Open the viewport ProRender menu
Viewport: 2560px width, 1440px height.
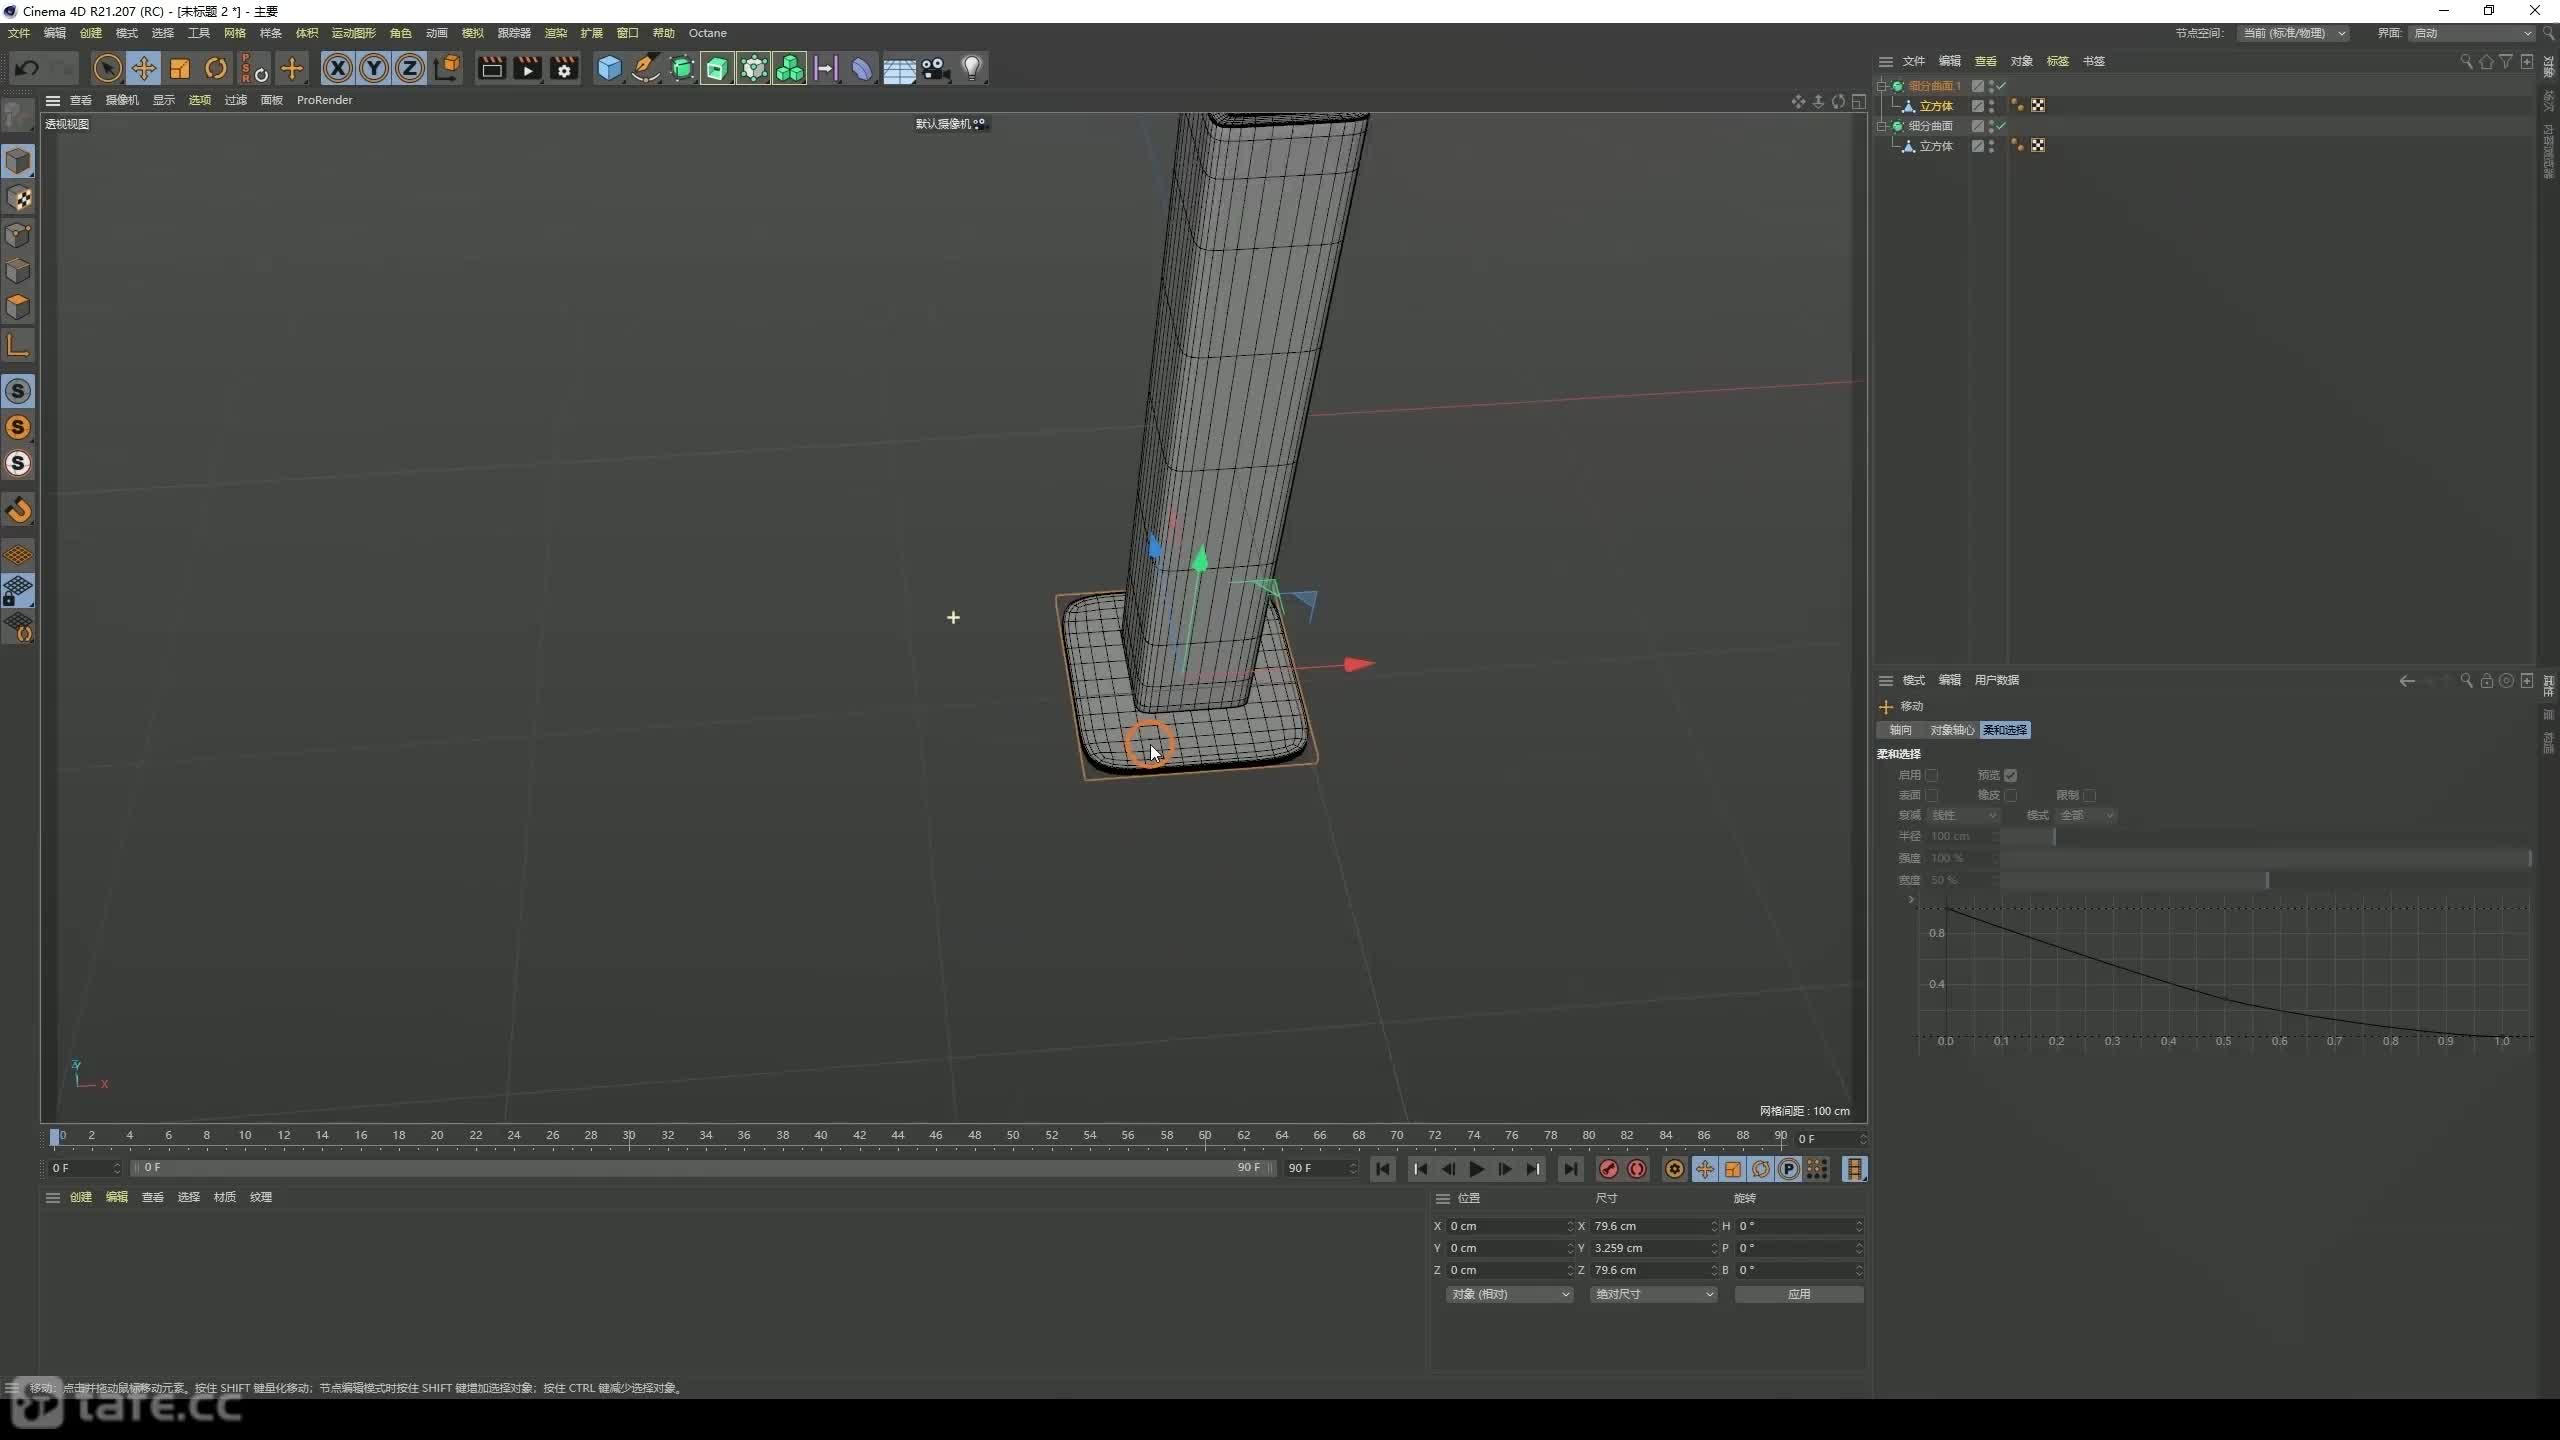pos(324,100)
